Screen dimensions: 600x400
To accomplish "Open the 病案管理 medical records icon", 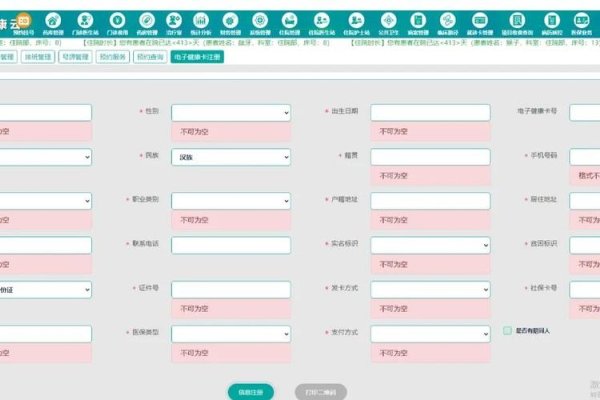I will [x=418, y=24].
